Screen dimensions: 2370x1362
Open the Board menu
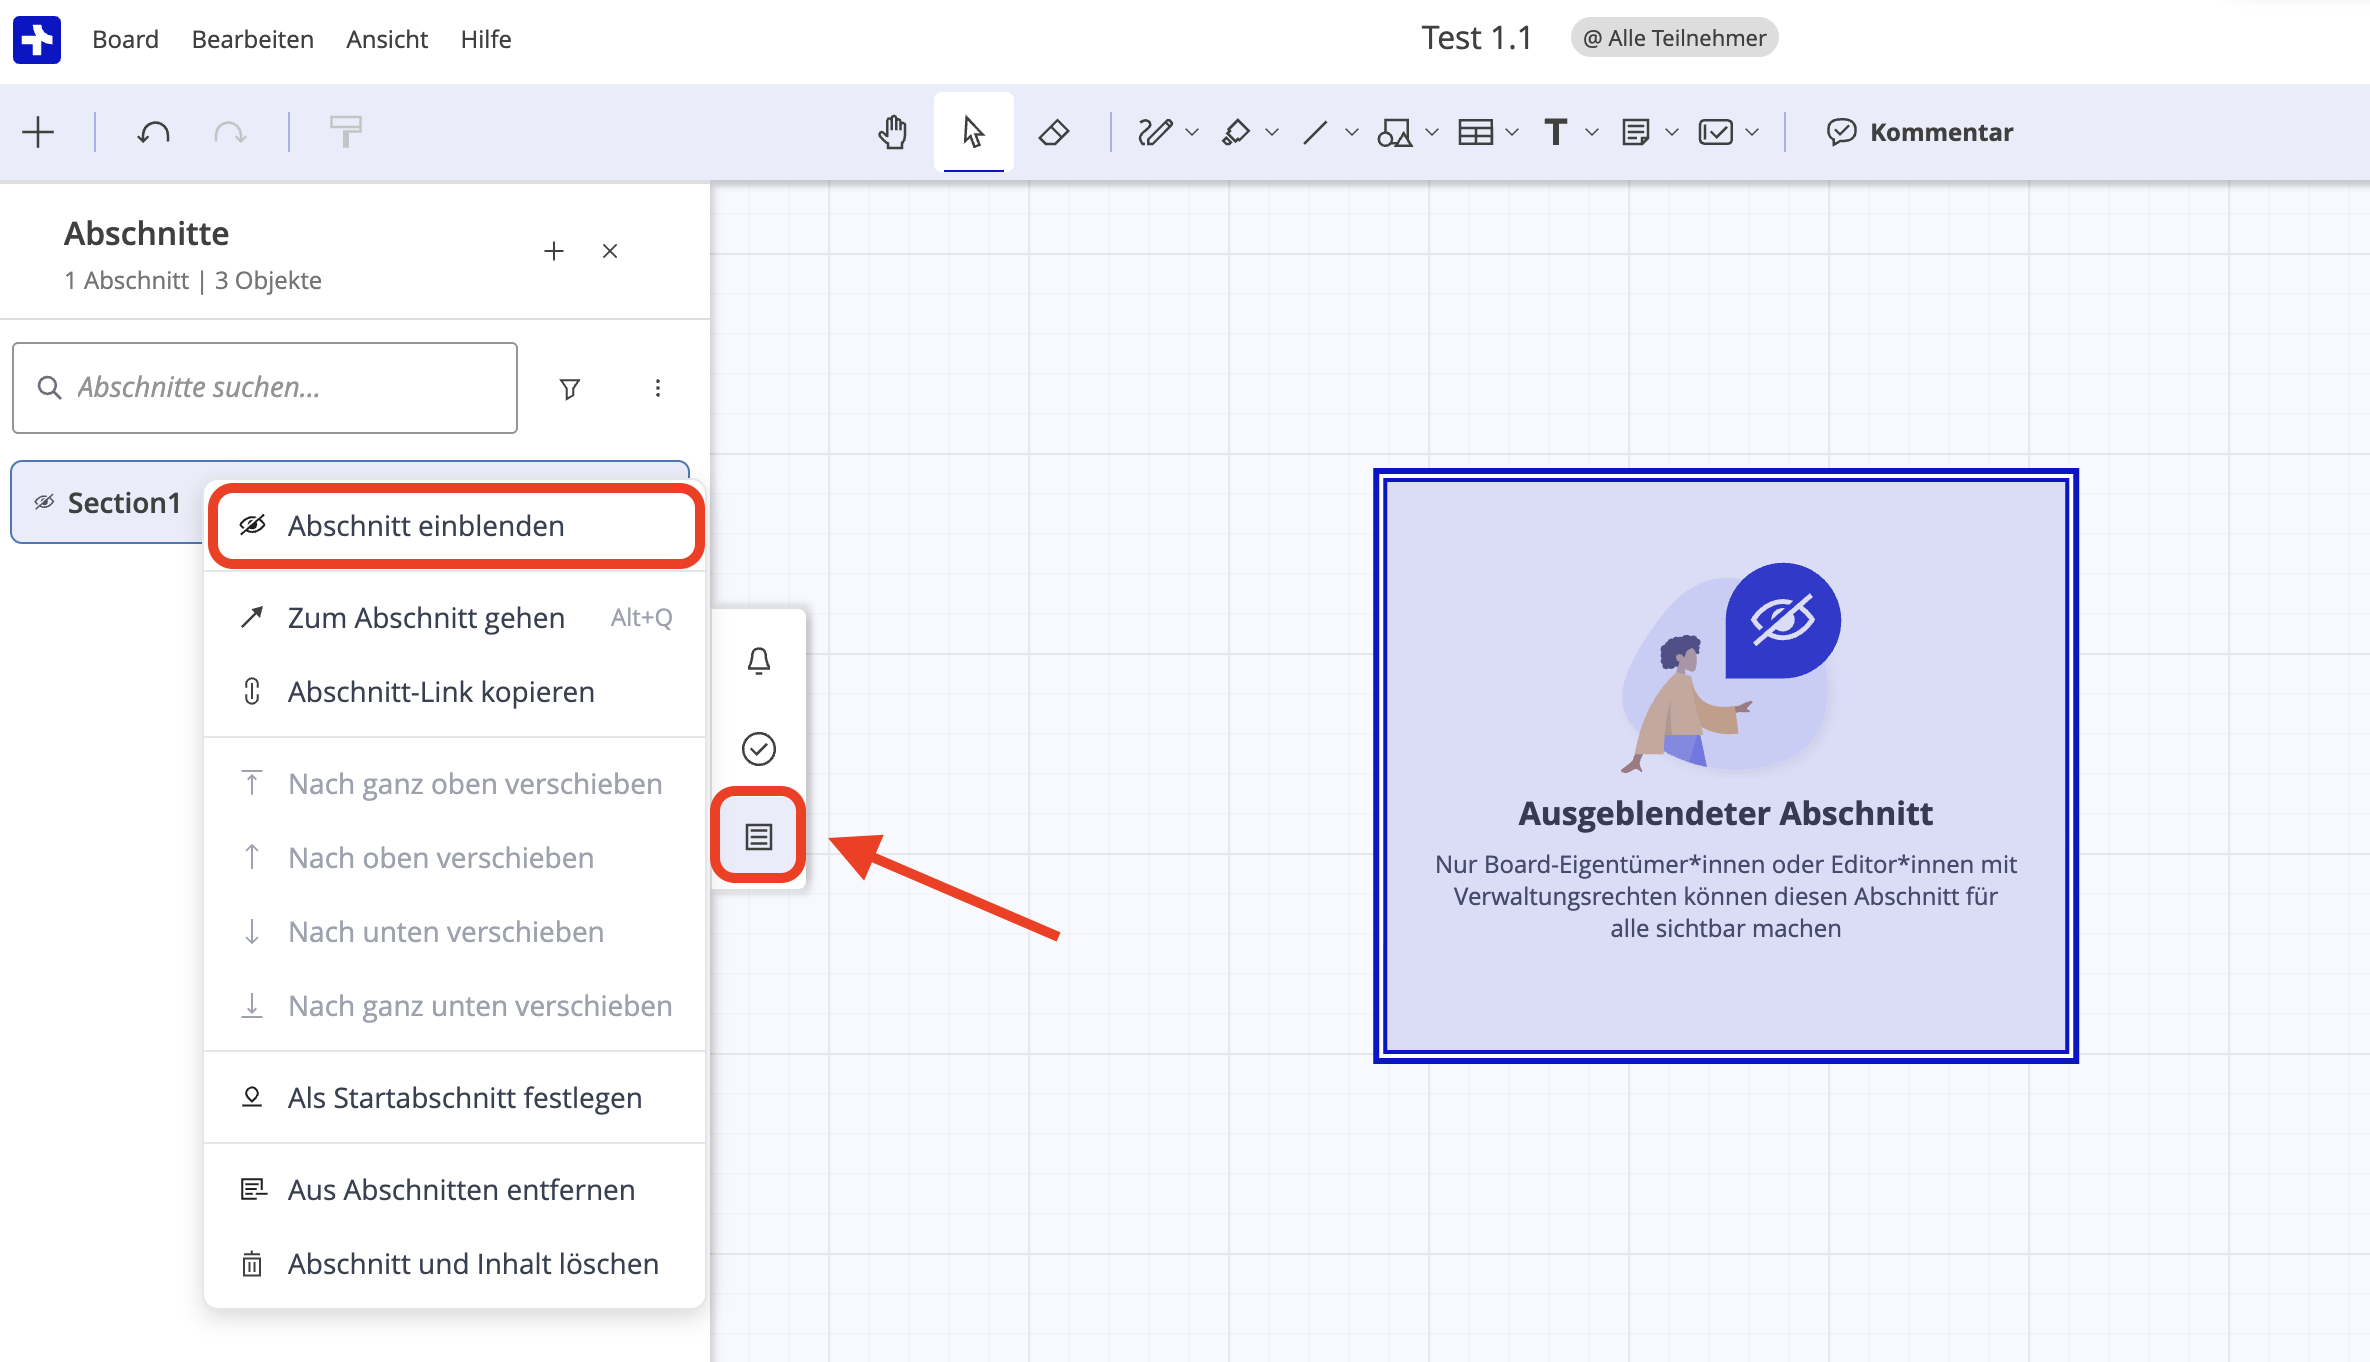click(x=125, y=39)
